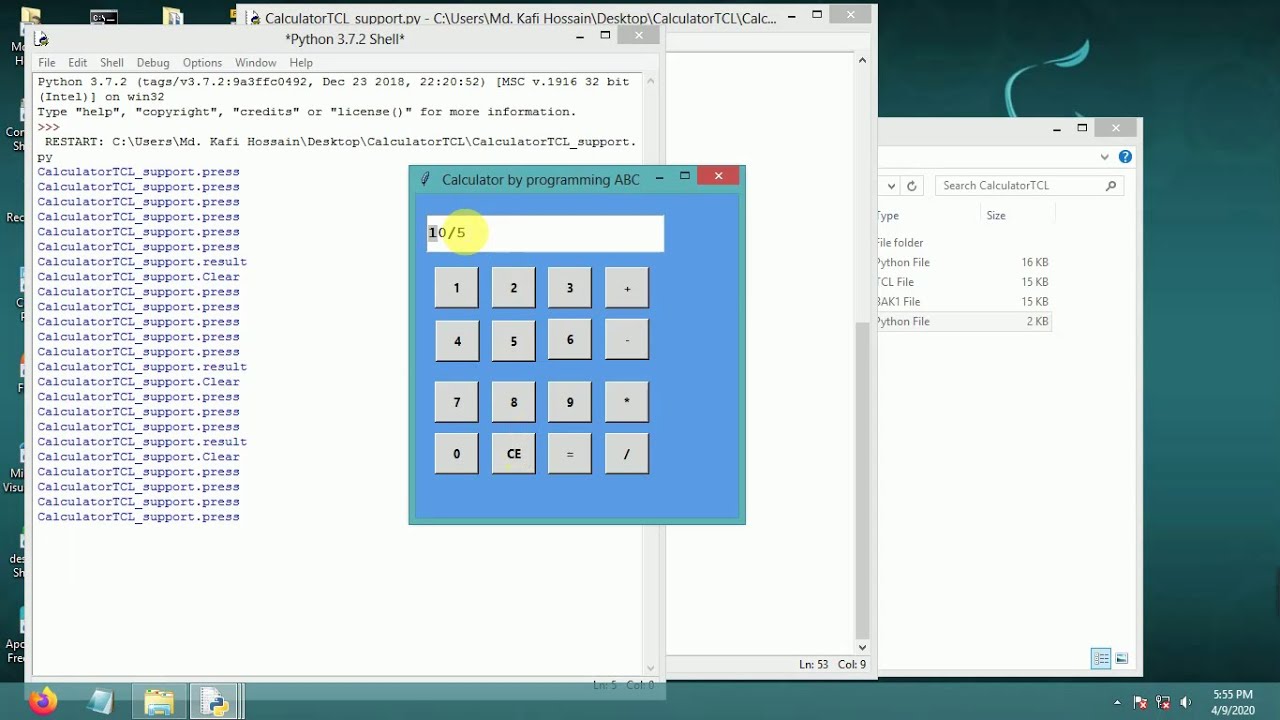
Task: Click the divide (/) operator key
Action: (627, 454)
